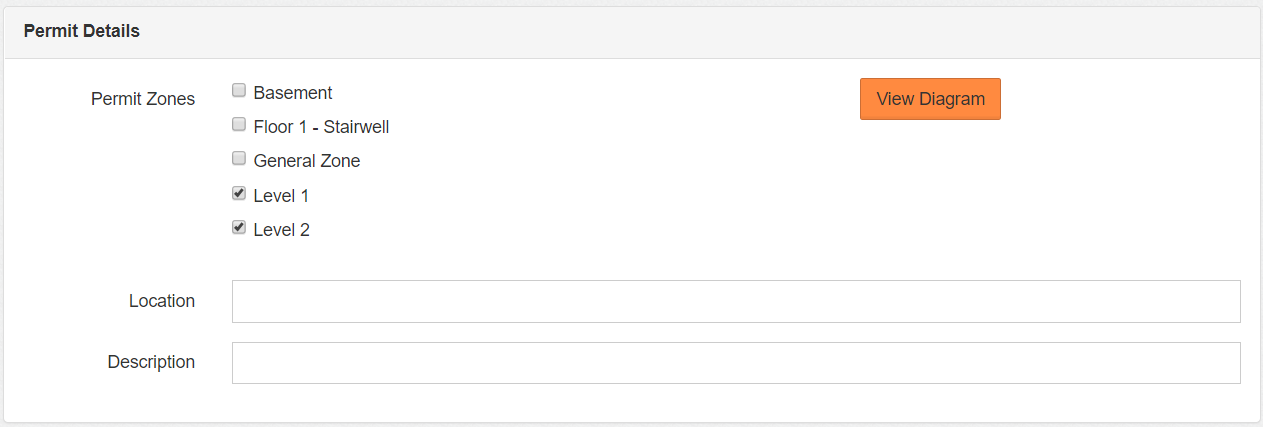Select the empty Location box below zones
Image resolution: width=1263 pixels, height=427 pixels.
click(x=736, y=302)
